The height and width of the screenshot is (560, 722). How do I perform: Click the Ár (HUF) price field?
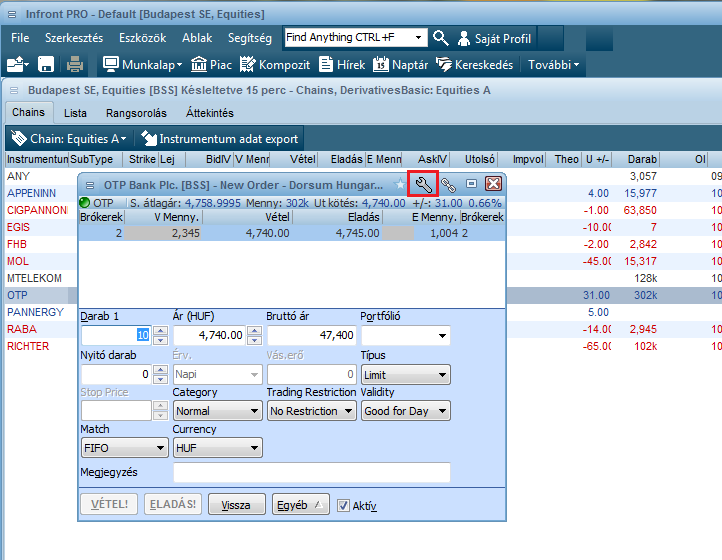point(210,335)
